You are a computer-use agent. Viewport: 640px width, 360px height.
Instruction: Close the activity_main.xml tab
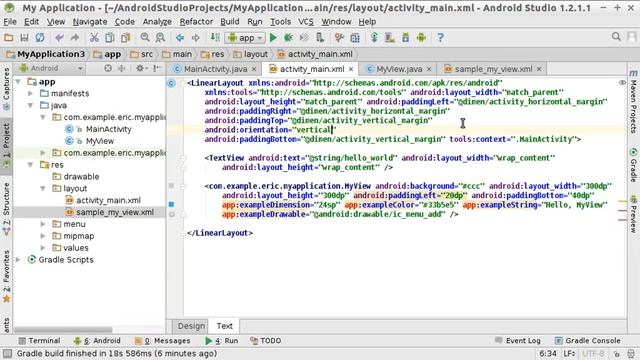tap(351, 69)
